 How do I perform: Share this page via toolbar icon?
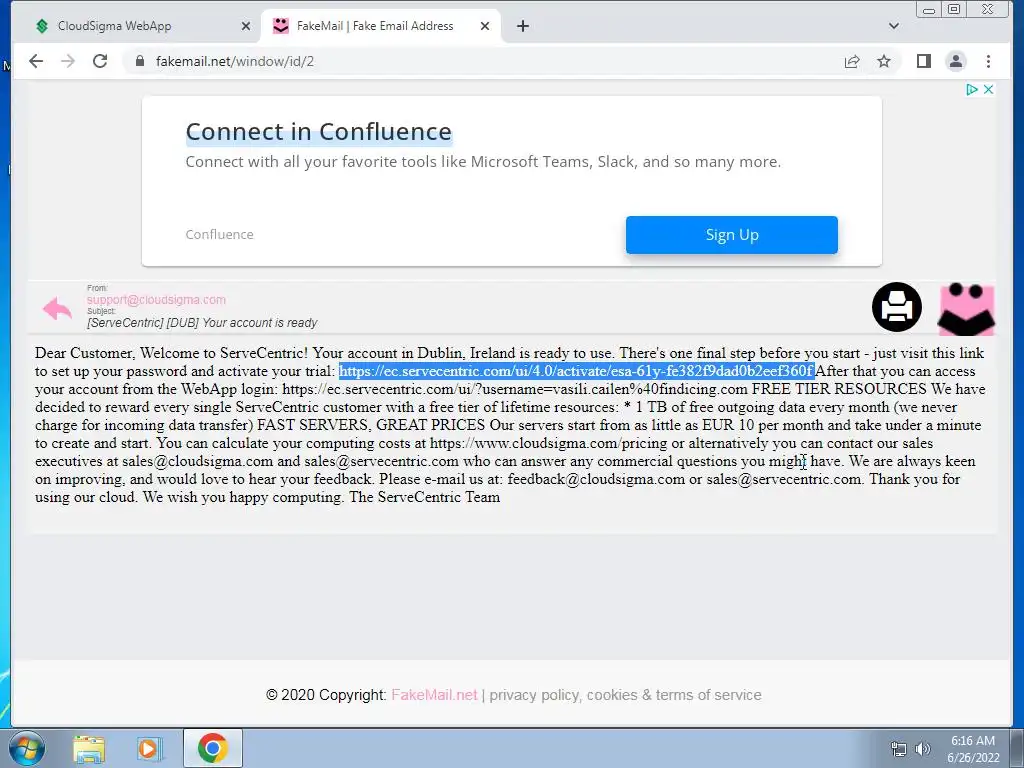click(852, 61)
